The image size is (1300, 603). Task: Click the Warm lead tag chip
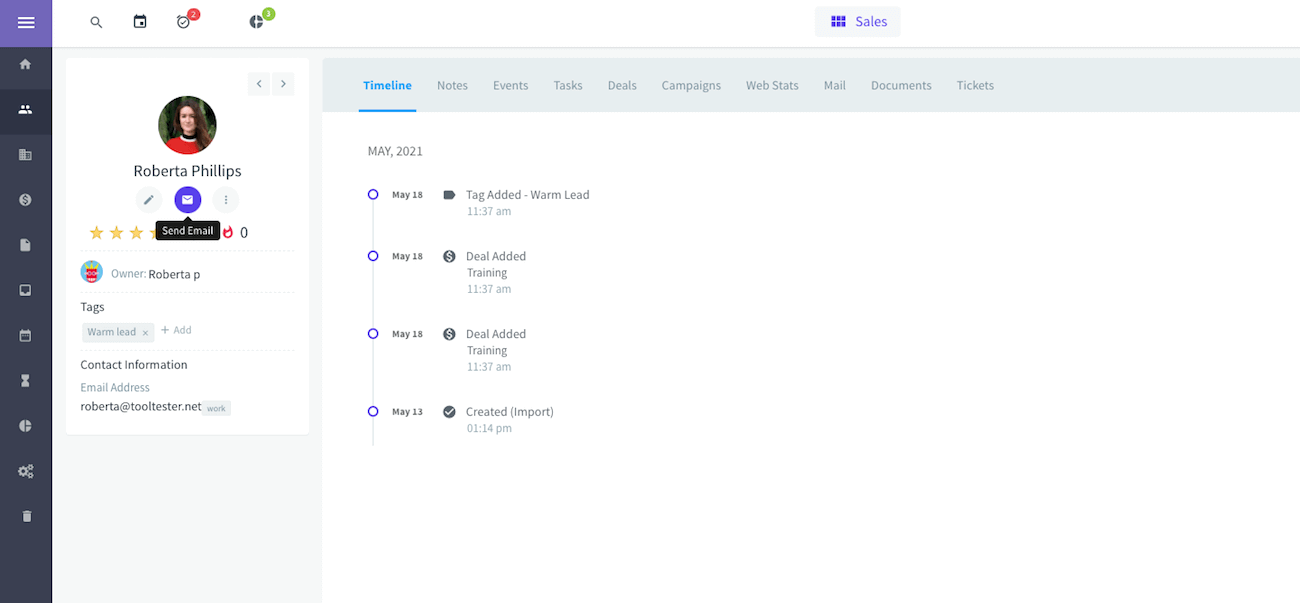(x=118, y=332)
